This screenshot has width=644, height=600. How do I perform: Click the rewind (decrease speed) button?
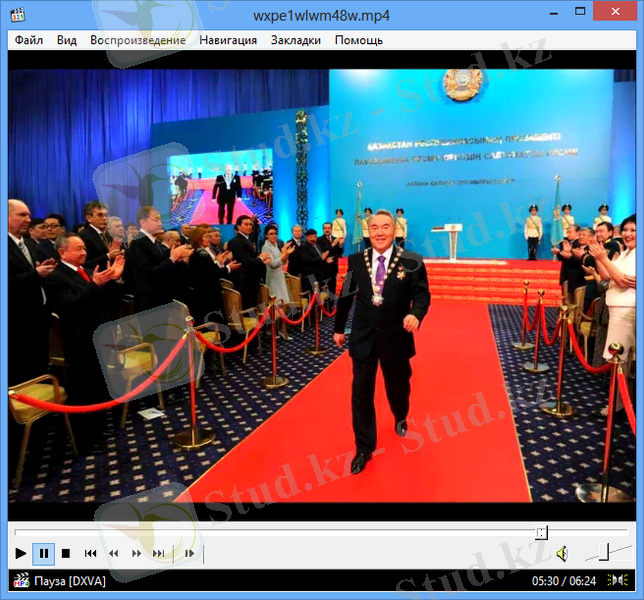point(114,553)
